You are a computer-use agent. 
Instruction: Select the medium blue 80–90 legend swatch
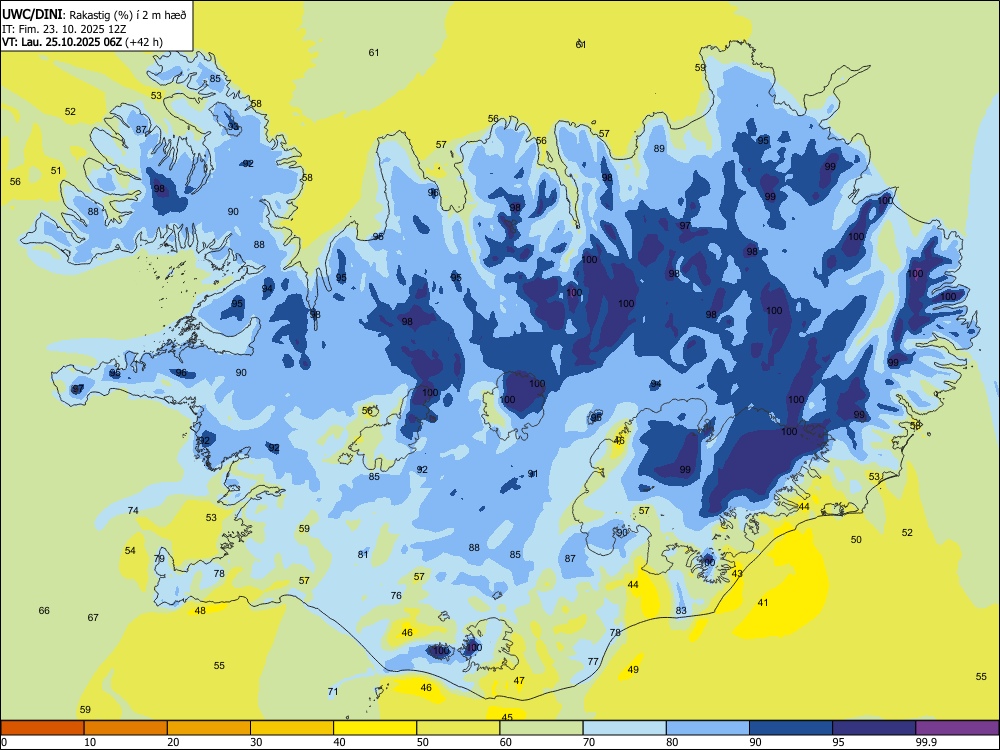(708, 728)
